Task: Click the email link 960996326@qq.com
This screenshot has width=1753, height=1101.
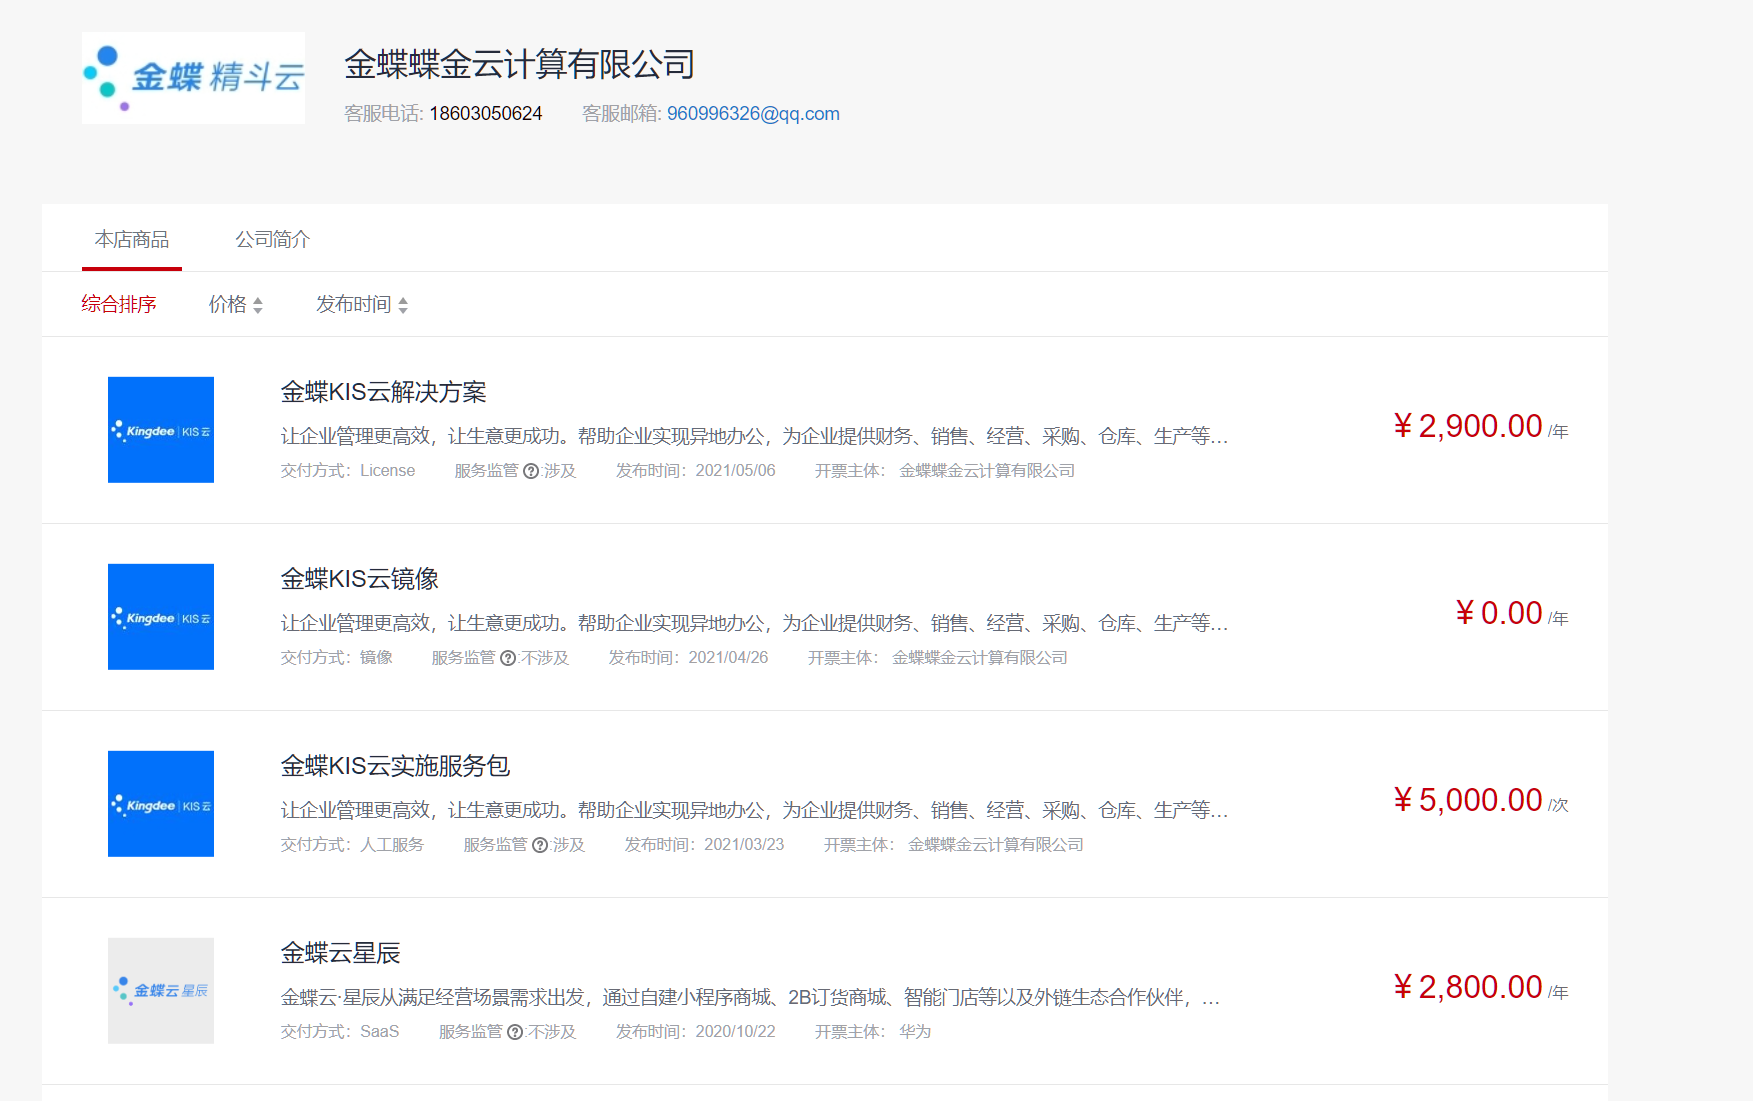Action: point(753,114)
